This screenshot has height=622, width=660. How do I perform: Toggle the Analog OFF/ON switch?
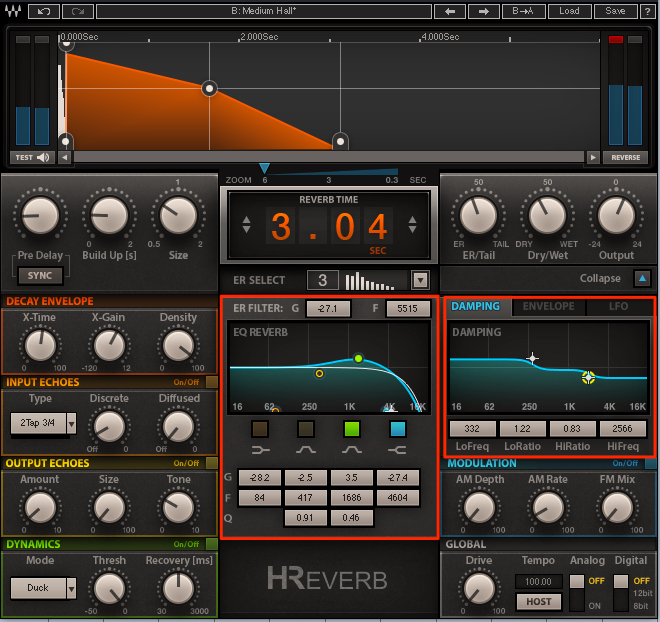pos(577,593)
